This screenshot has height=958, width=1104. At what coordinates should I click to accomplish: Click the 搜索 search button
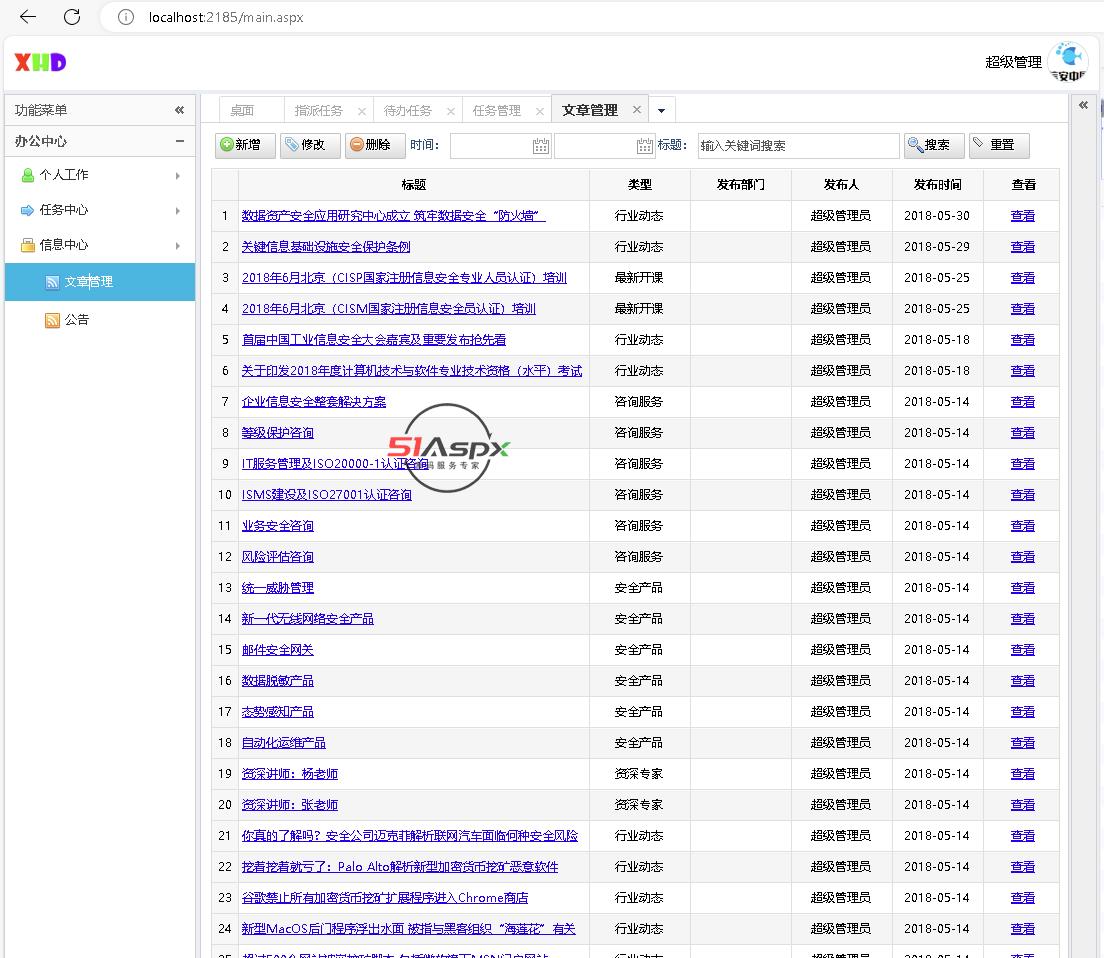(934, 146)
